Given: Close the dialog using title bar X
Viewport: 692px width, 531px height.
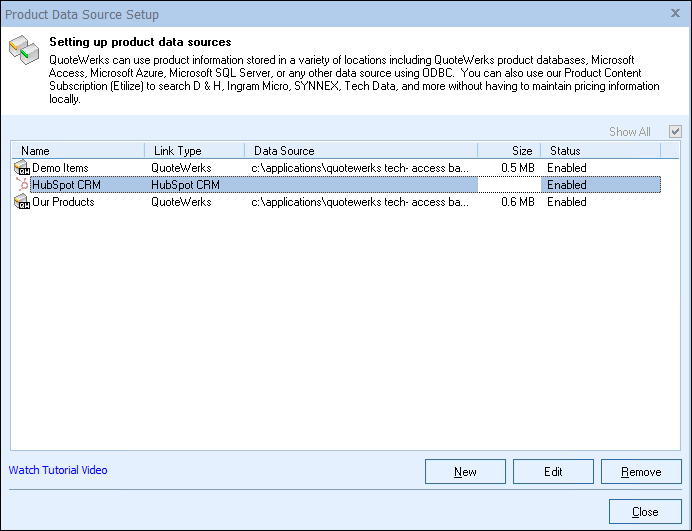Looking at the screenshot, I should [x=676, y=15].
